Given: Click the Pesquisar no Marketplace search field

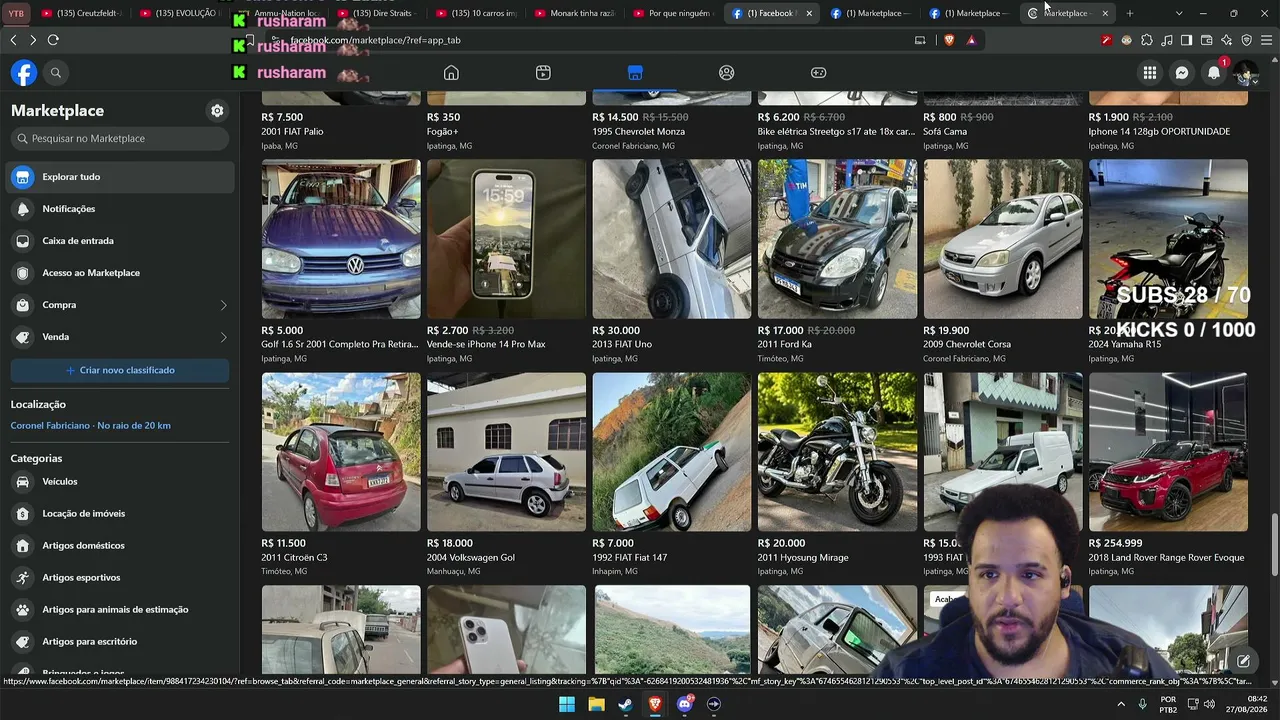Looking at the screenshot, I should (x=120, y=139).
